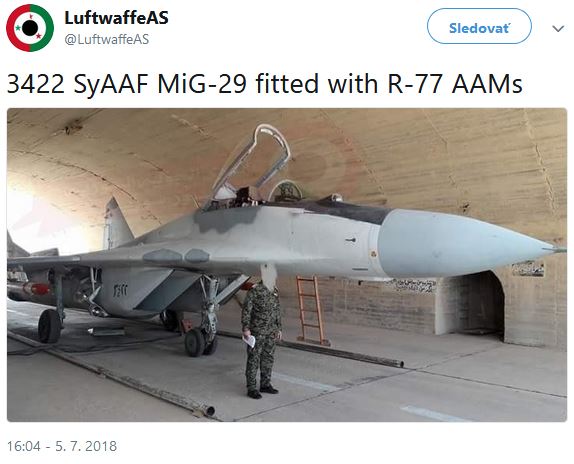This screenshot has height=464, width=574.
Task: Click the front landing gear wheel
Action: (198, 342)
